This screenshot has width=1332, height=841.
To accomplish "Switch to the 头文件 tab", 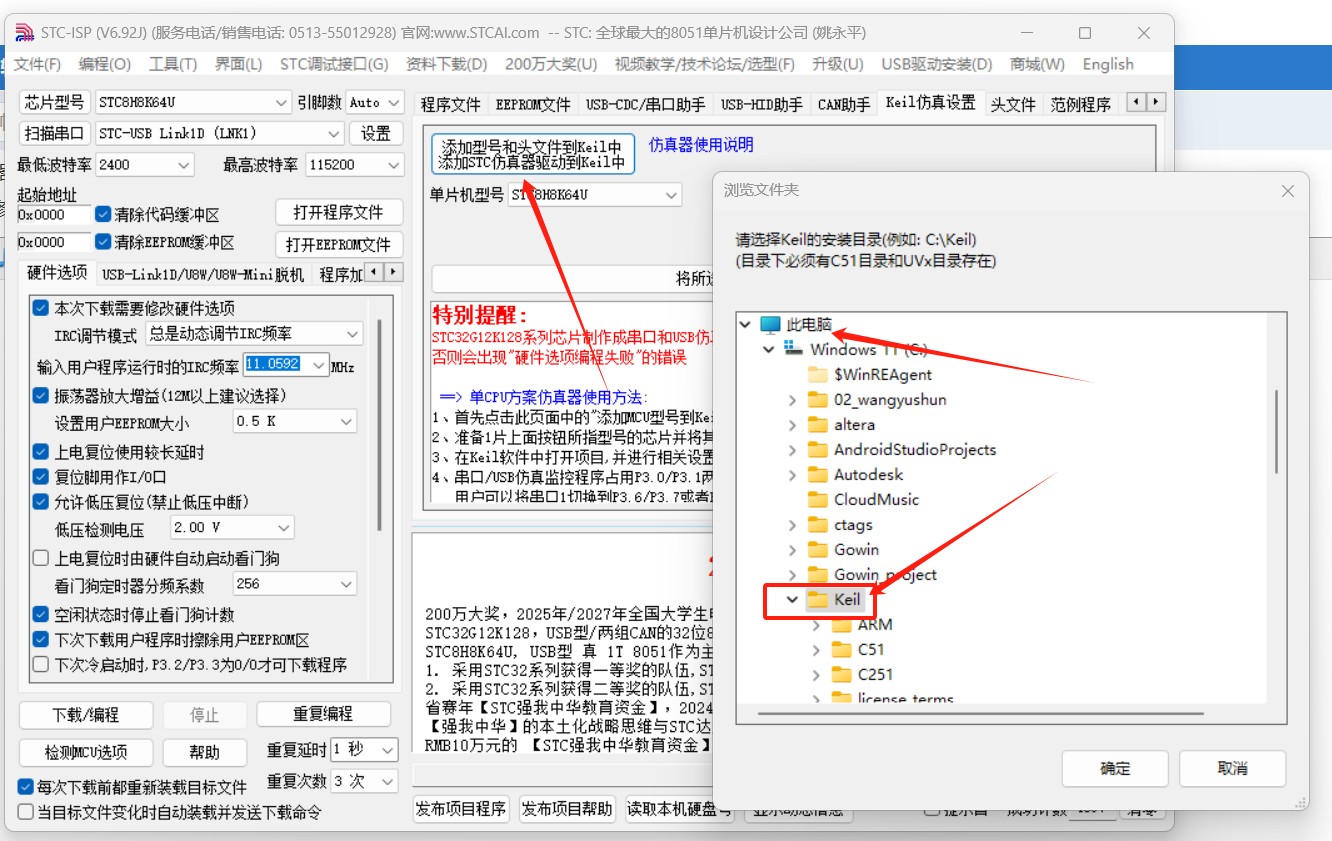I will click(x=1013, y=104).
